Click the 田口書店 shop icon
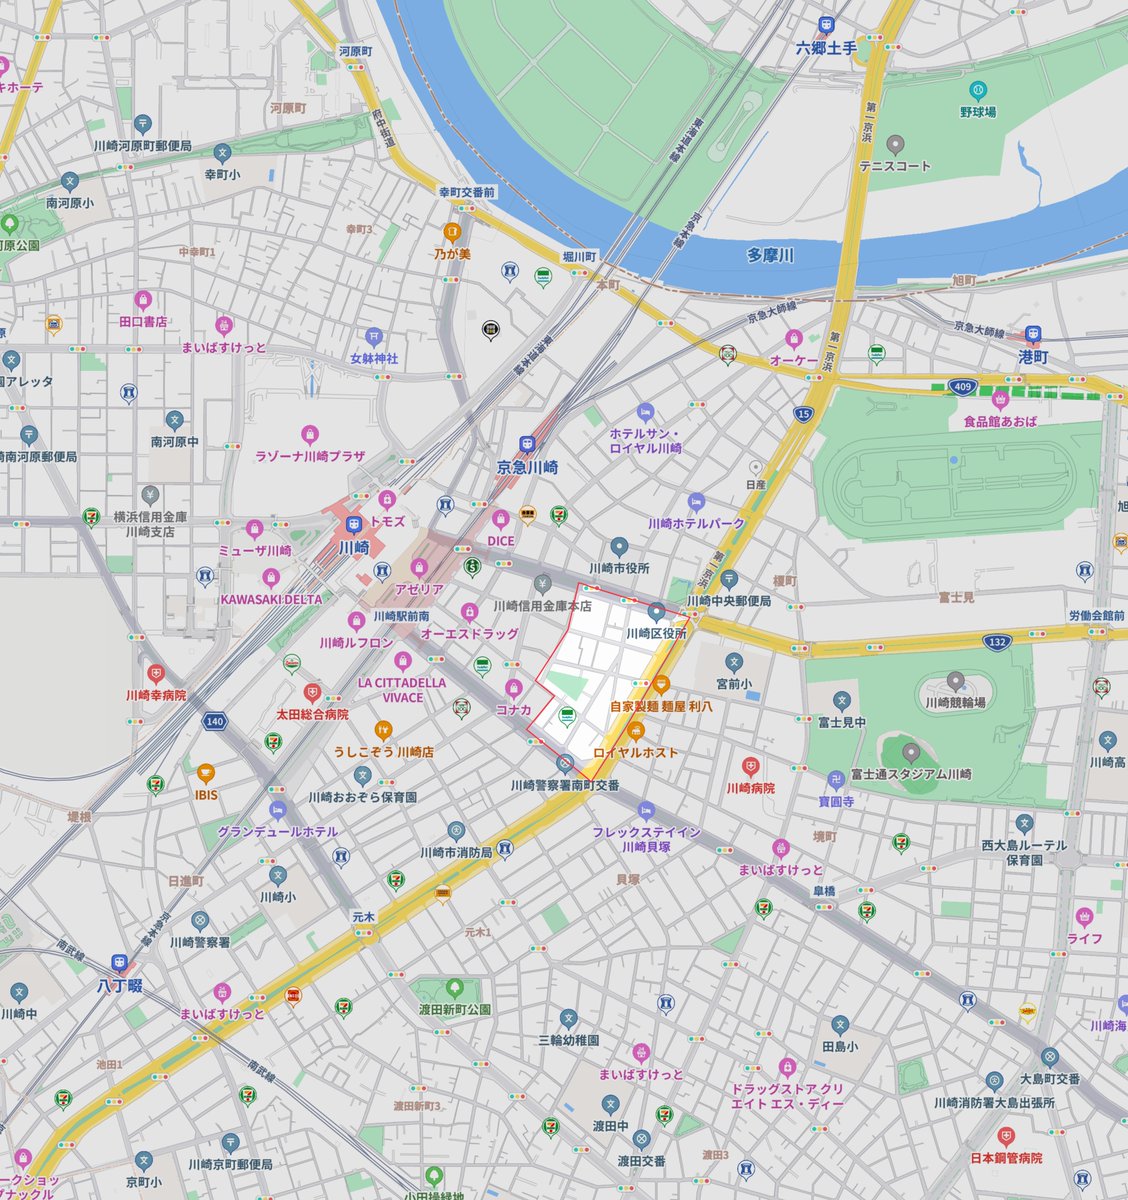The width and height of the screenshot is (1128, 1200). (143, 300)
